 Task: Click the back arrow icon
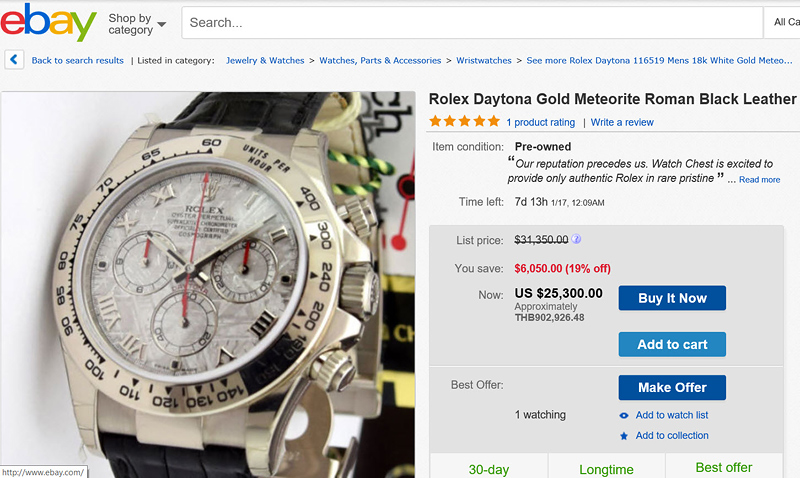point(14,60)
